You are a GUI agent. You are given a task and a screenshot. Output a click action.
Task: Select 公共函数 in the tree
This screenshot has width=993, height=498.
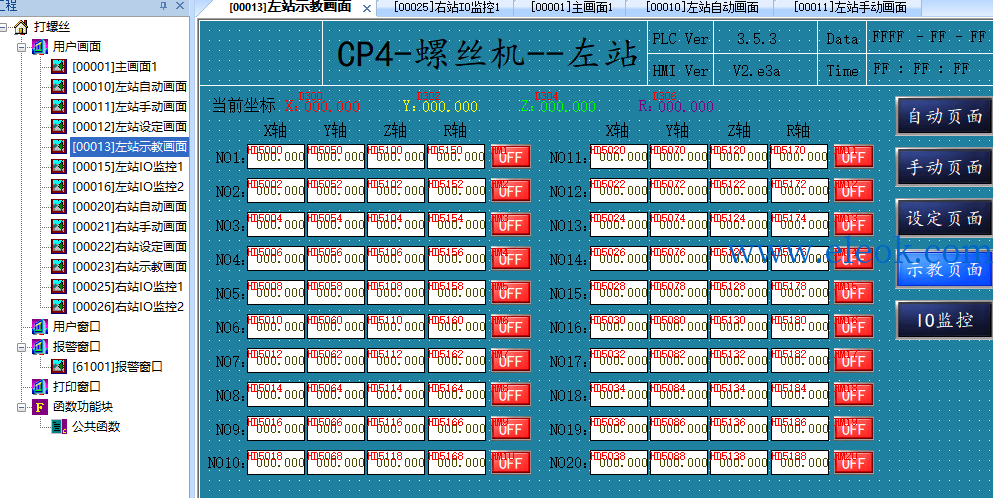[96, 426]
